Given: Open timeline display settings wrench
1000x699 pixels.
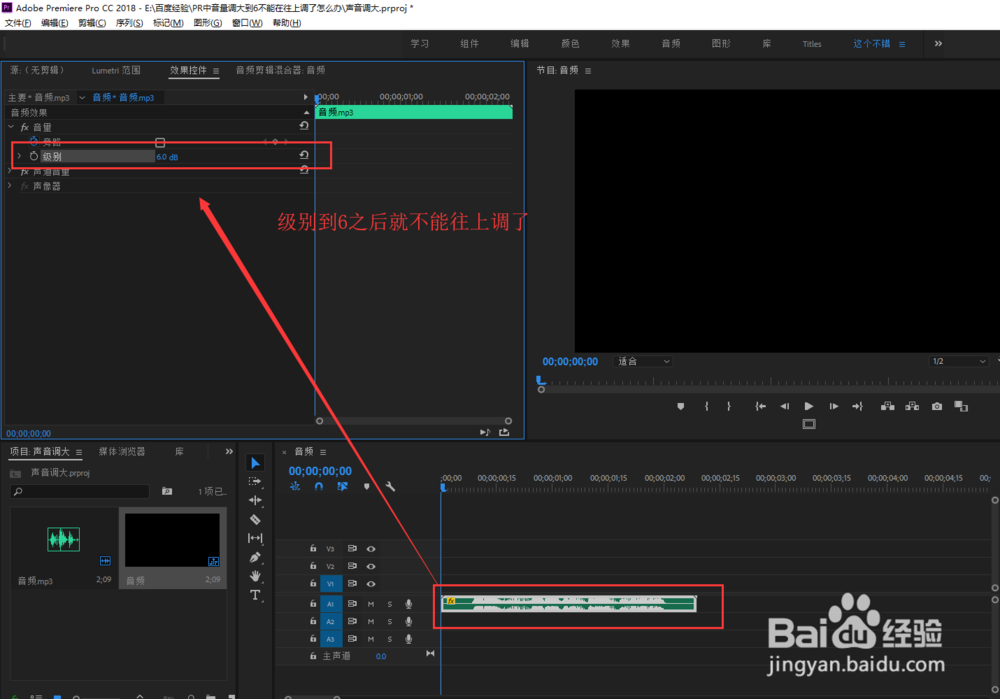Looking at the screenshot, I should [x=390, y=487].
